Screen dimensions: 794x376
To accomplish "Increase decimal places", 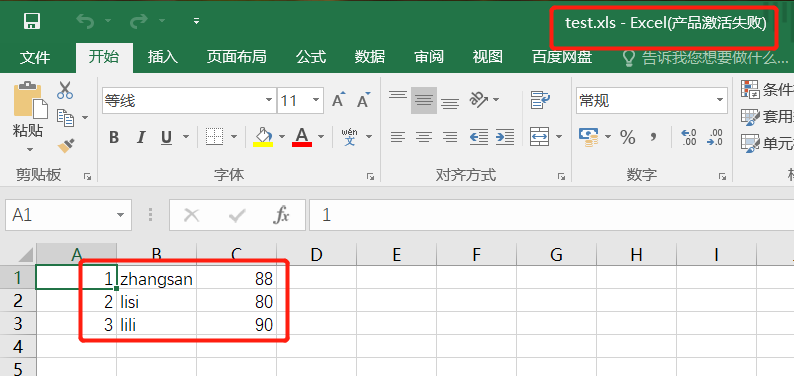I will pyautogui.click(x=689, y=137).
